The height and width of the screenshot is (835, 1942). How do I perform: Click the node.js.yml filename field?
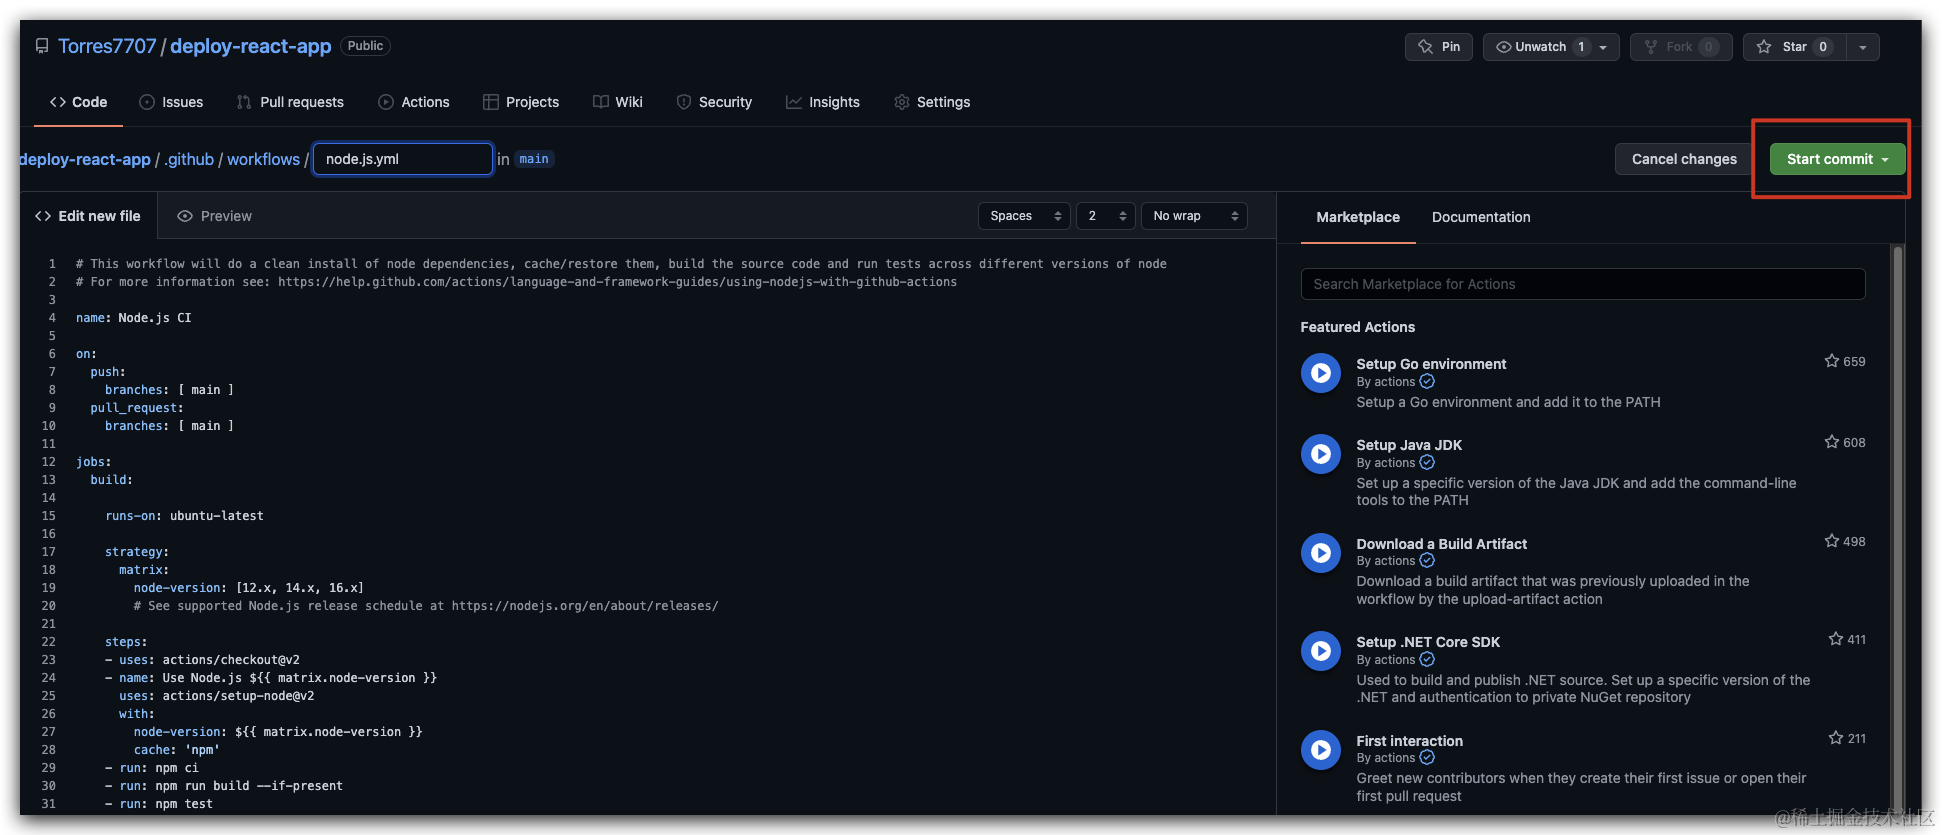403,159
